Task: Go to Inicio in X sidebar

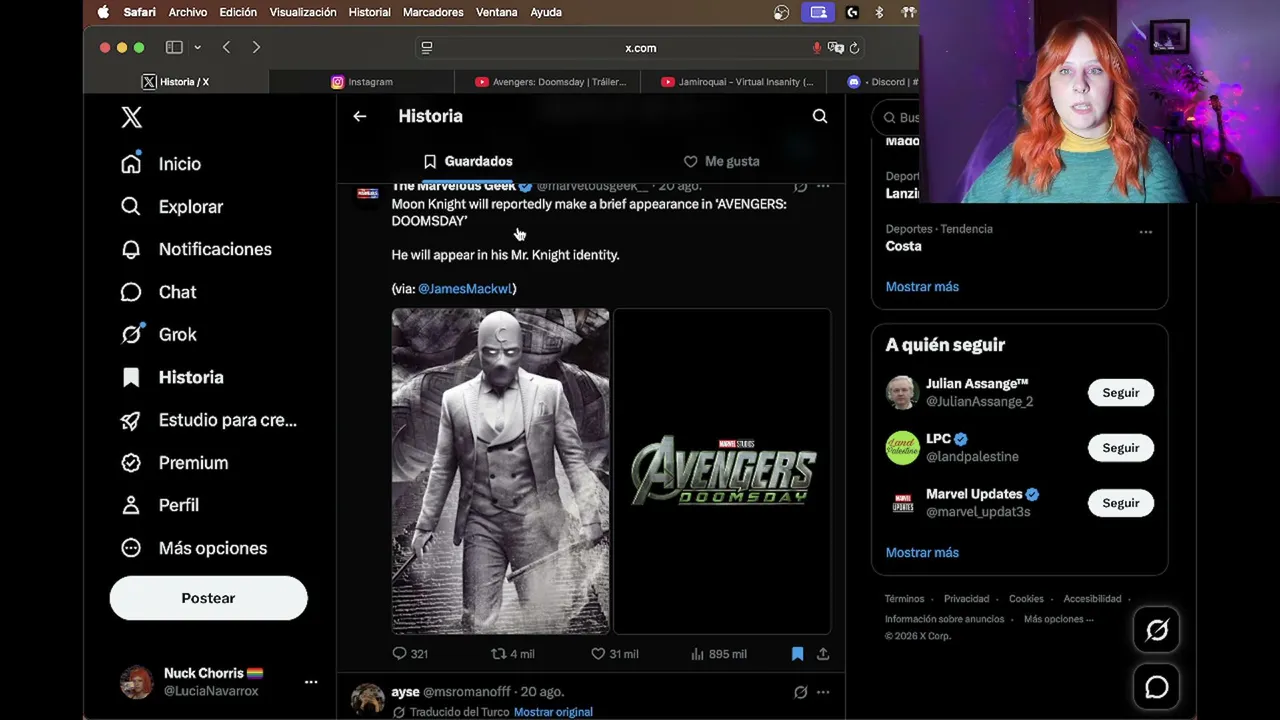Action: click(x=161, y=164)
